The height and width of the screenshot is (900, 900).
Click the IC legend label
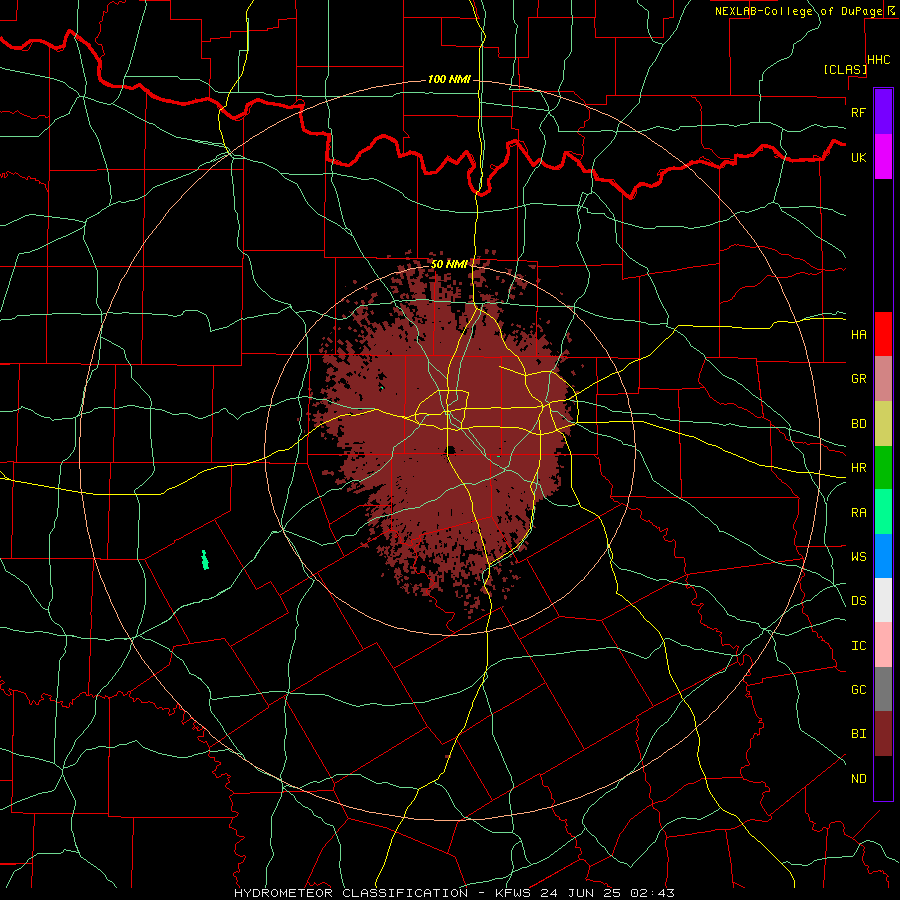pyautogui.click(x=858, y=646)
